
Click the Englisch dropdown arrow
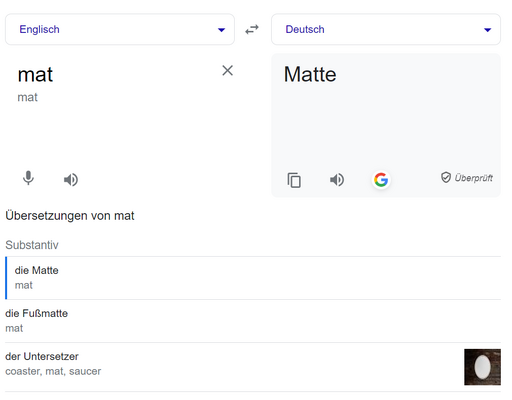221,30
